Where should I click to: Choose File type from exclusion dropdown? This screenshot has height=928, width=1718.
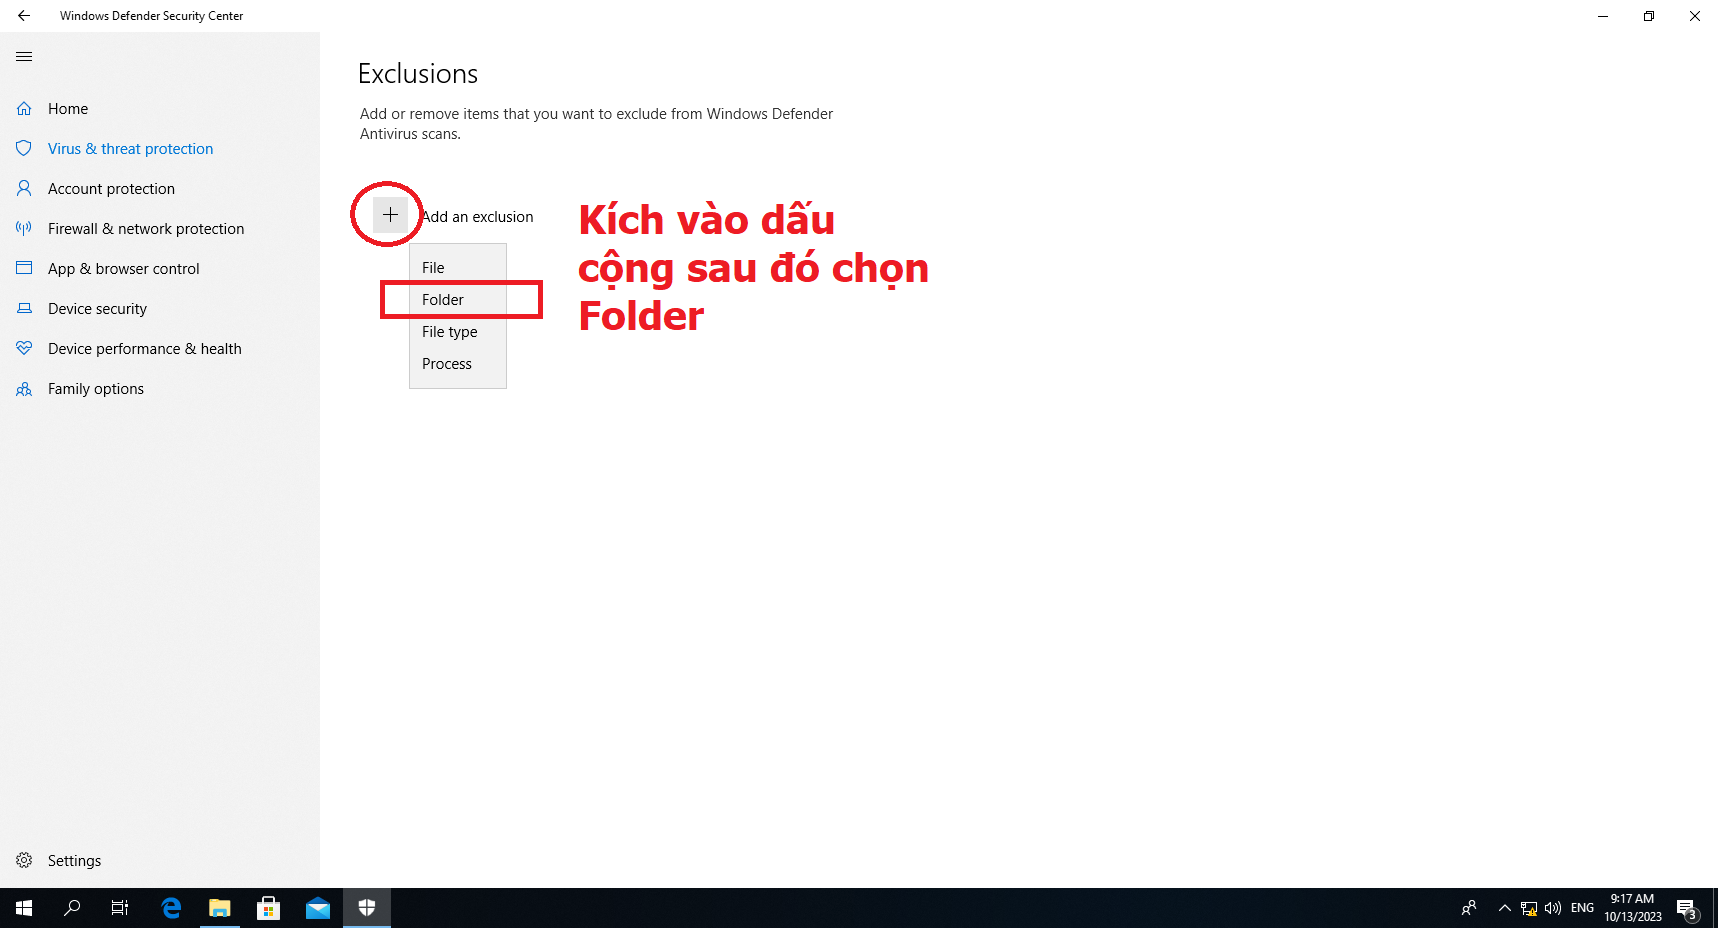(458, 332)
